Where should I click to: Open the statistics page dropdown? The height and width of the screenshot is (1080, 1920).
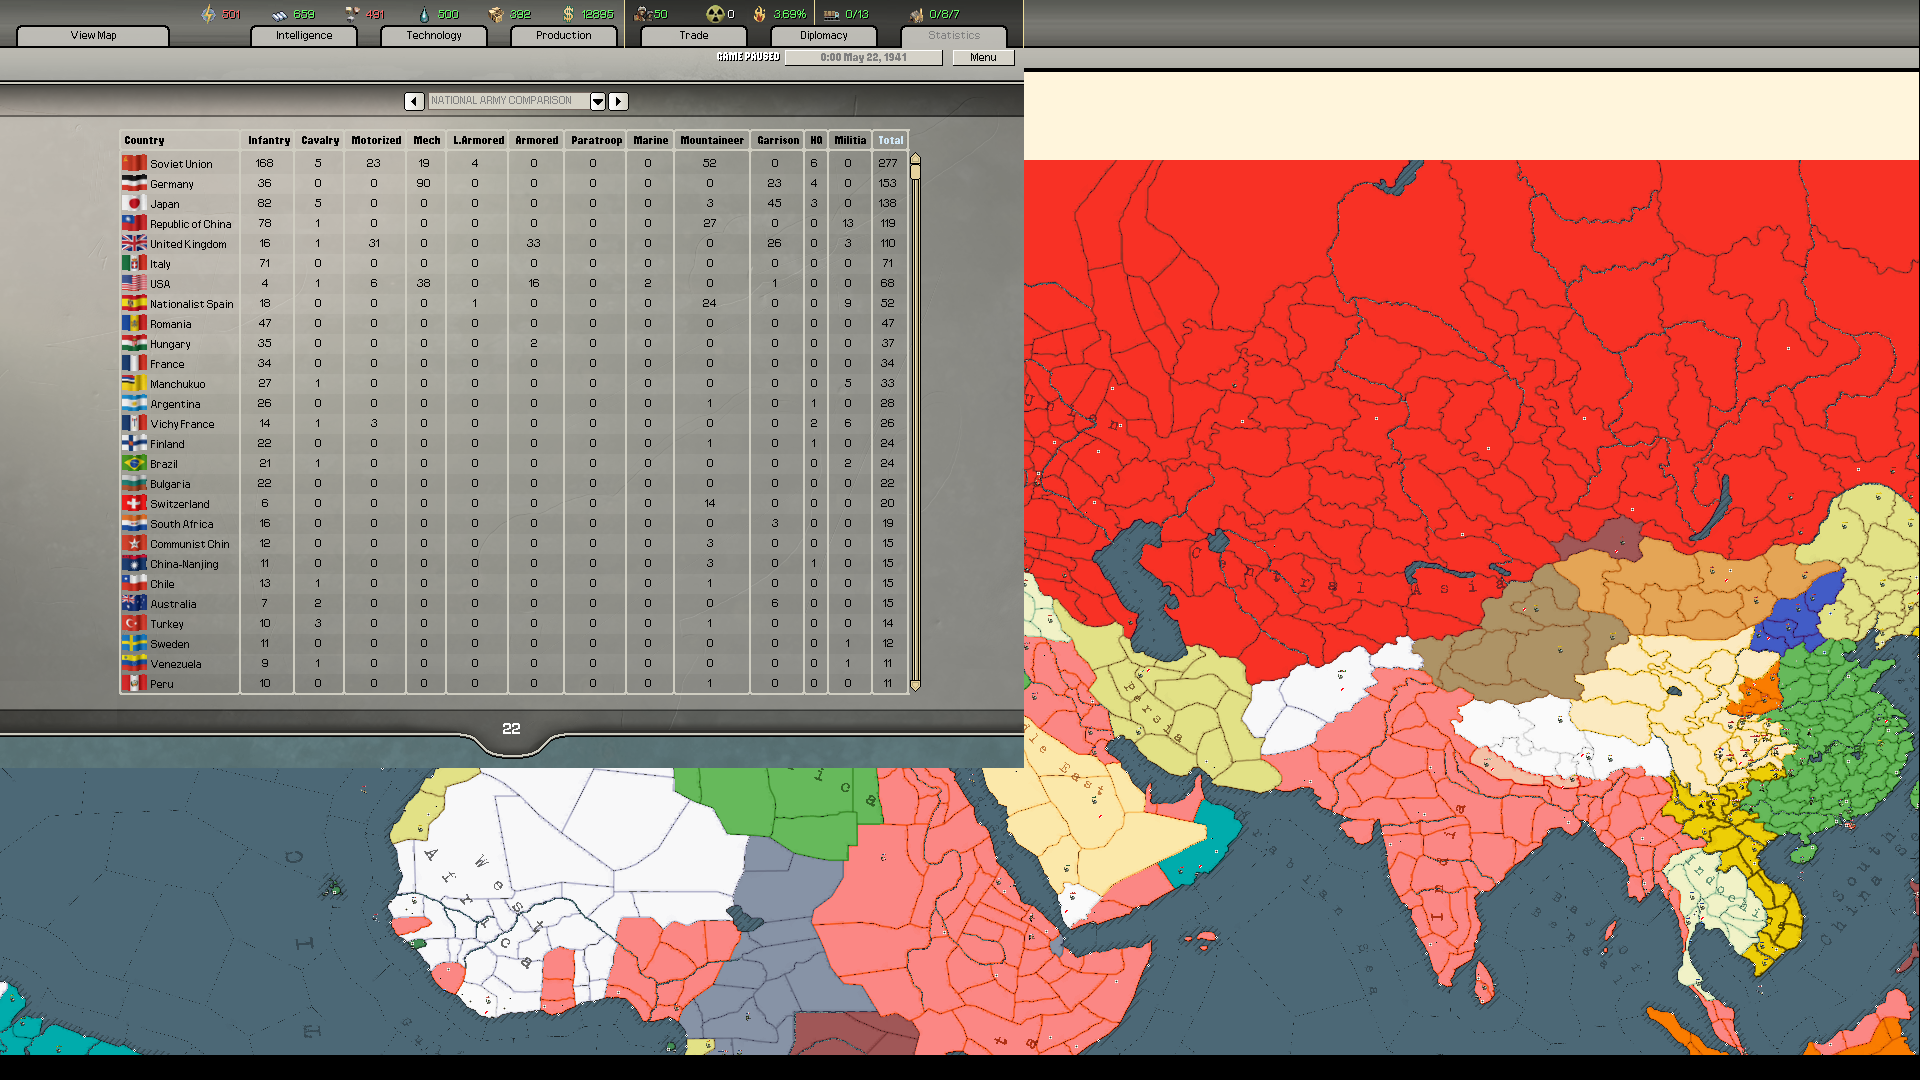(597, 101)
